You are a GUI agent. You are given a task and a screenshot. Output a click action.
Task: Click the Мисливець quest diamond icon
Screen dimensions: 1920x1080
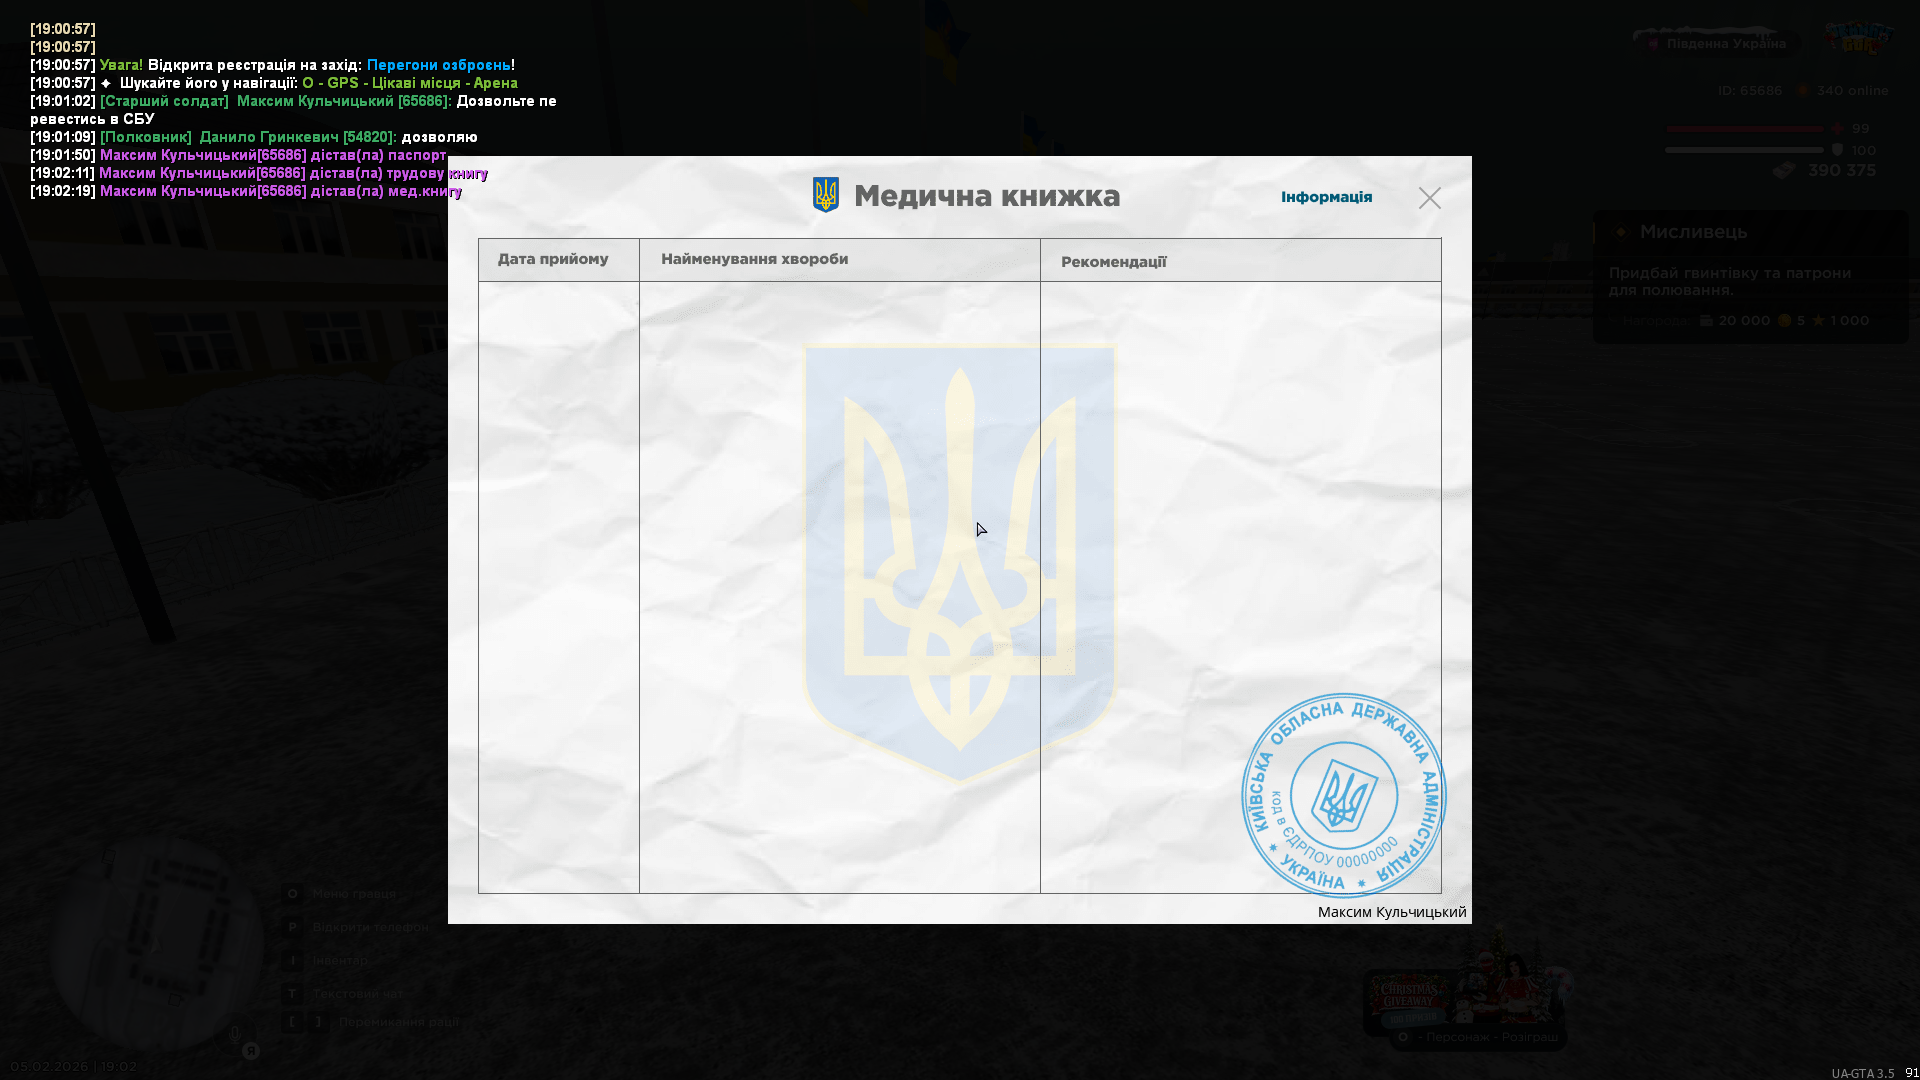(x=1621, y=232)
